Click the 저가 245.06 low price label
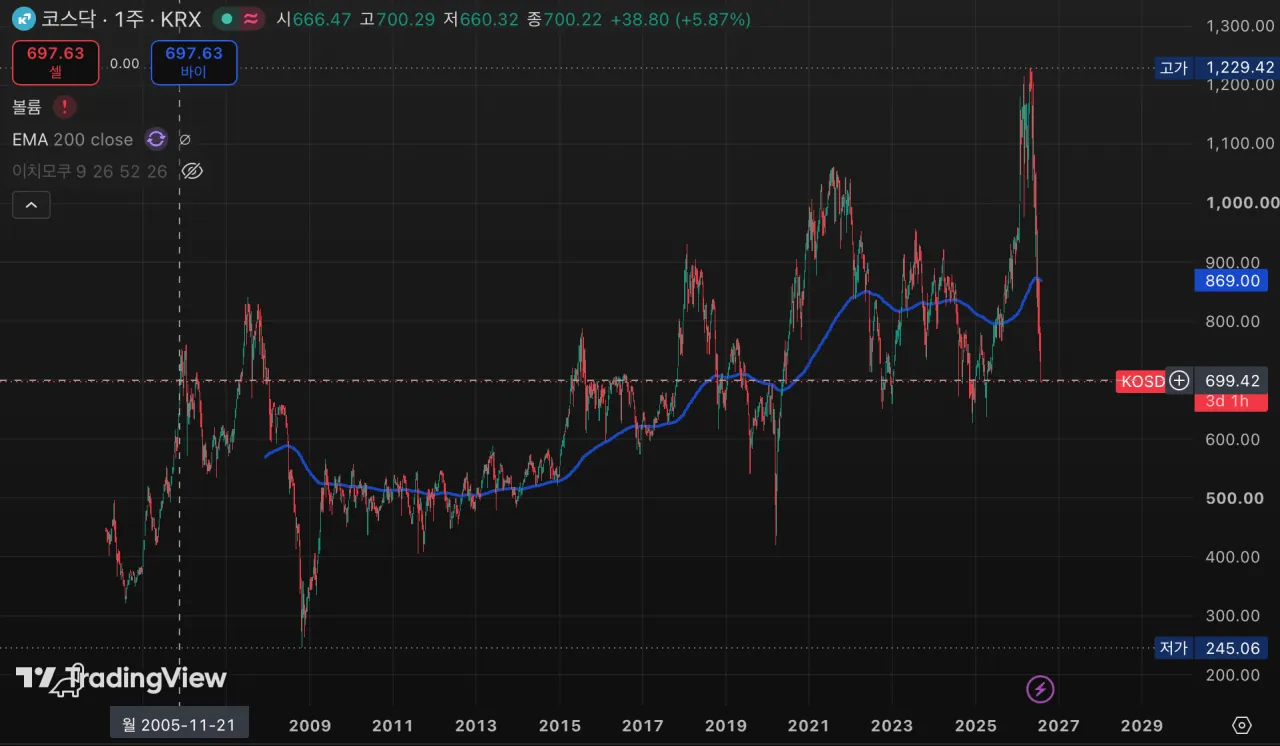The height and width of the screenshot is (746, 1280). coord(1211,648)
